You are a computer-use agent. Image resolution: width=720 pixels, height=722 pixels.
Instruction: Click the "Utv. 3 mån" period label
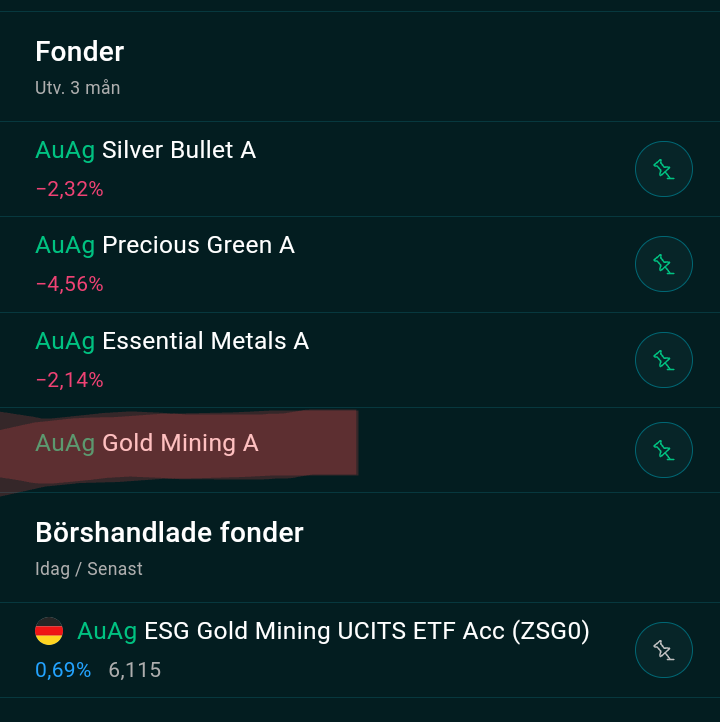78,88
